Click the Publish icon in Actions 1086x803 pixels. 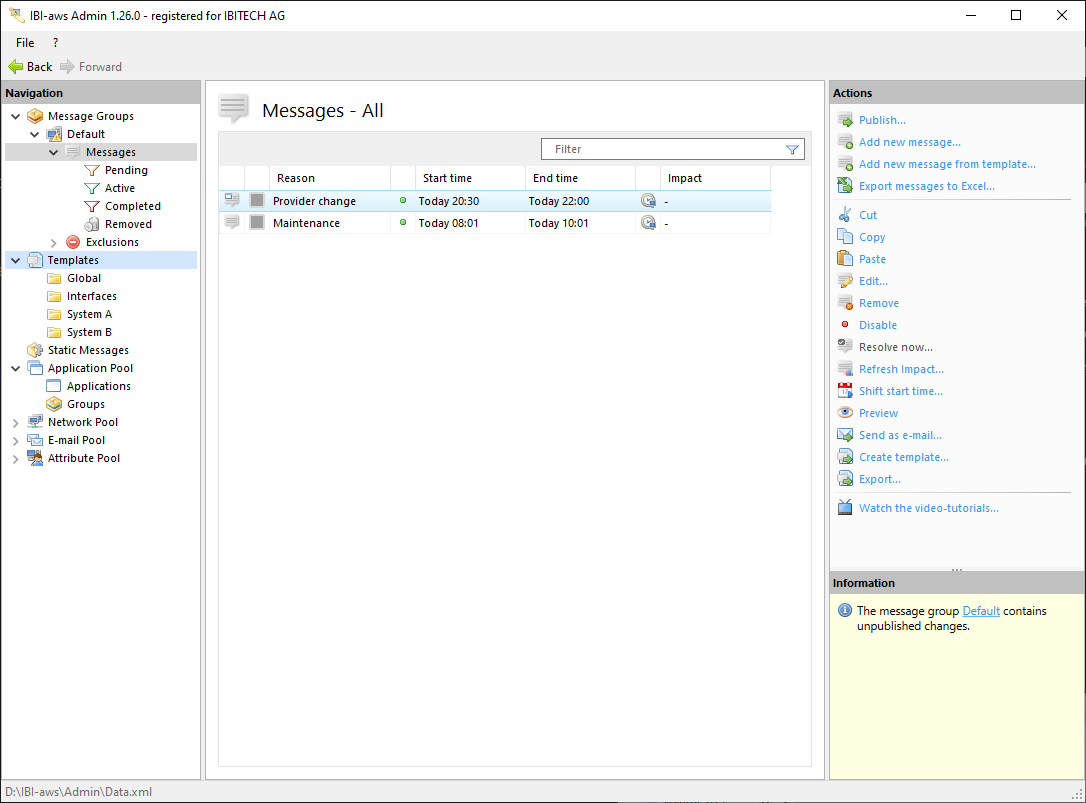point(845,120)
